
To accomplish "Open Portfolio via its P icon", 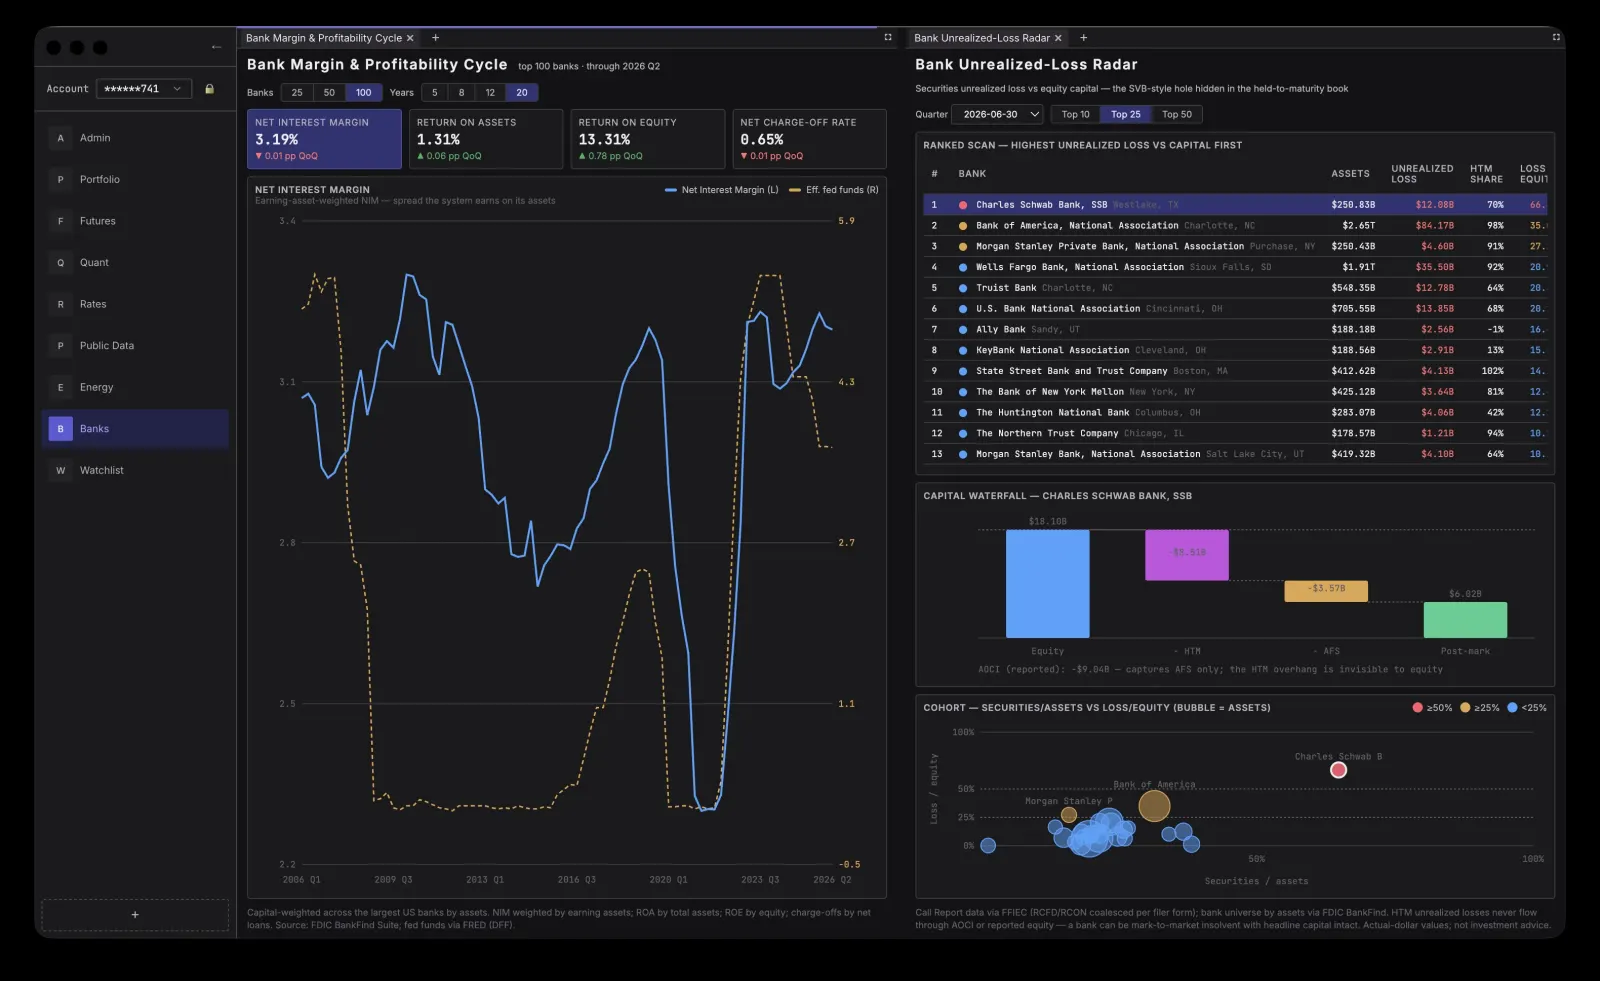I will pyautogui.click(x=60, y=180).
